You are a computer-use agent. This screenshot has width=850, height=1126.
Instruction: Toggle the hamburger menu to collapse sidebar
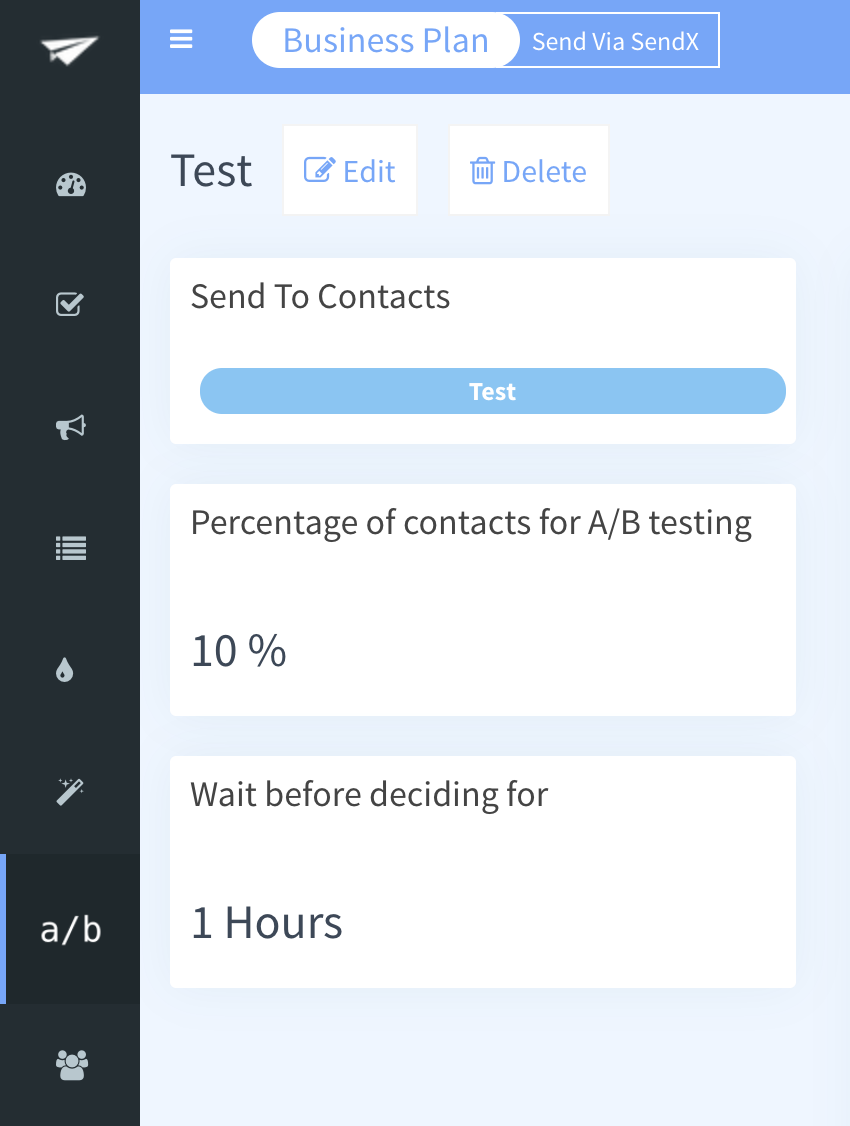(x=181, y=39)
